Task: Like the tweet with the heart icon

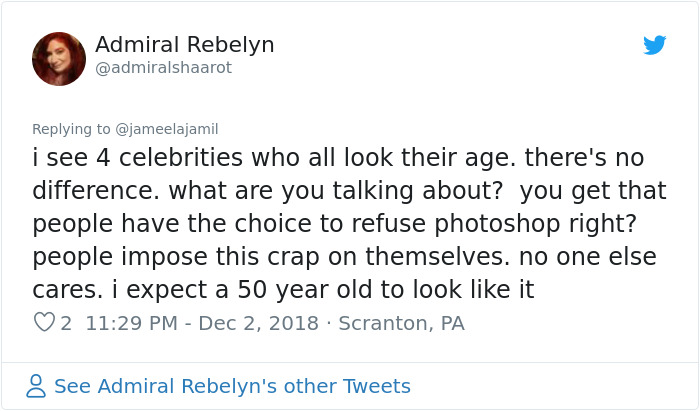Action: click(x=44, y=323)
